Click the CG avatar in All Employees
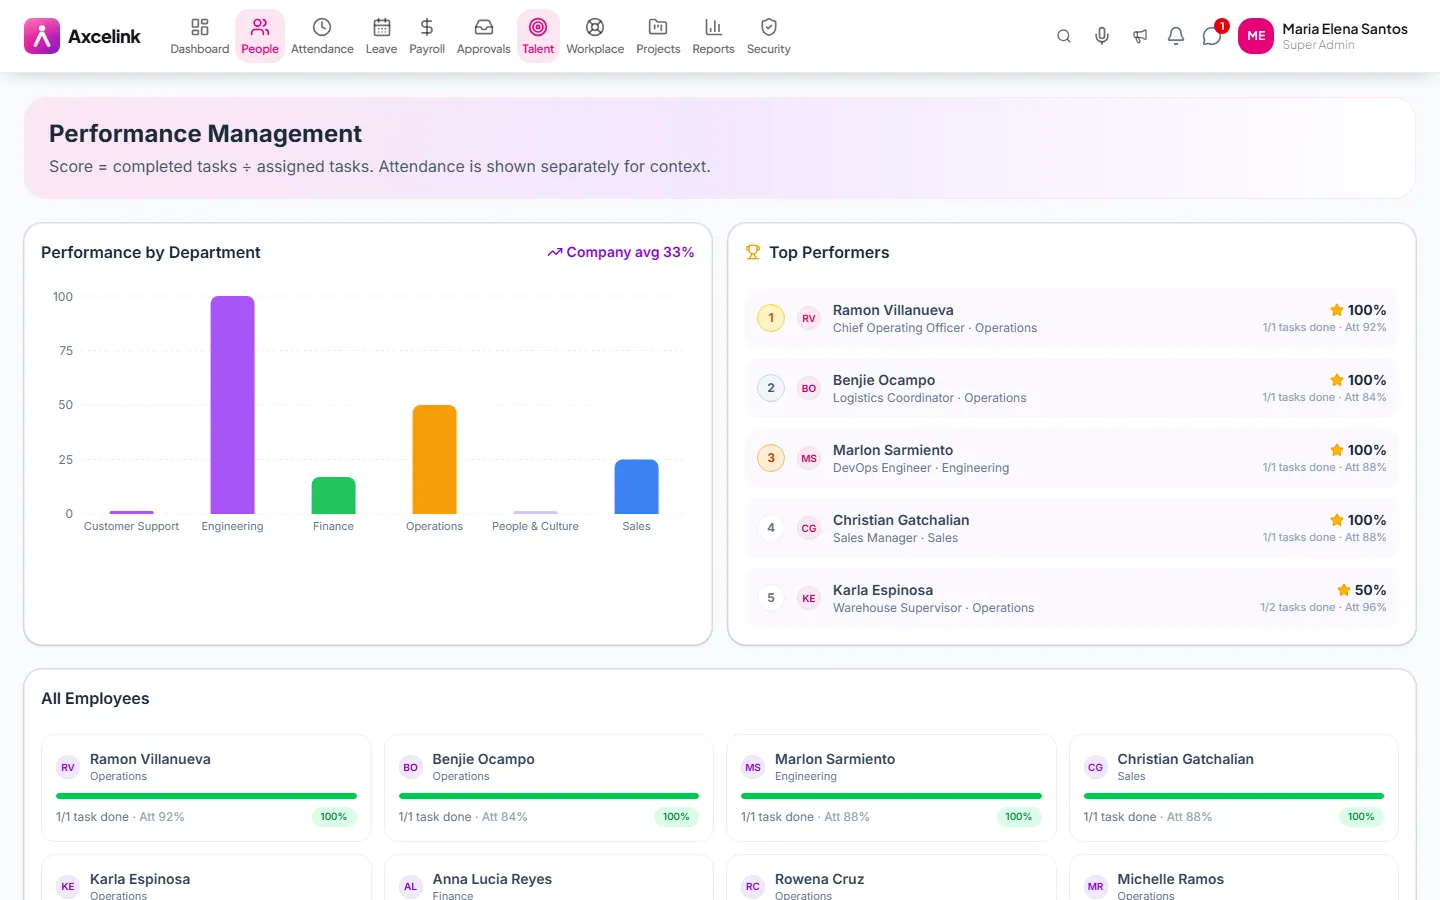1440x900 pixels. 1096,768
